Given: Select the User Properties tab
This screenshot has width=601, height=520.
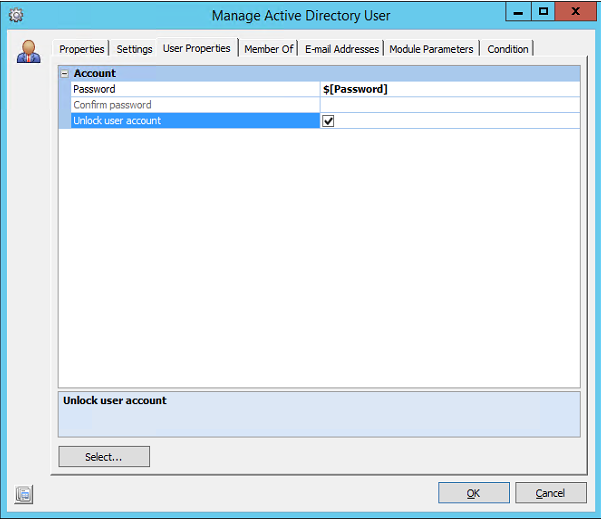Looking at the screenshot, I should (197, 48).
